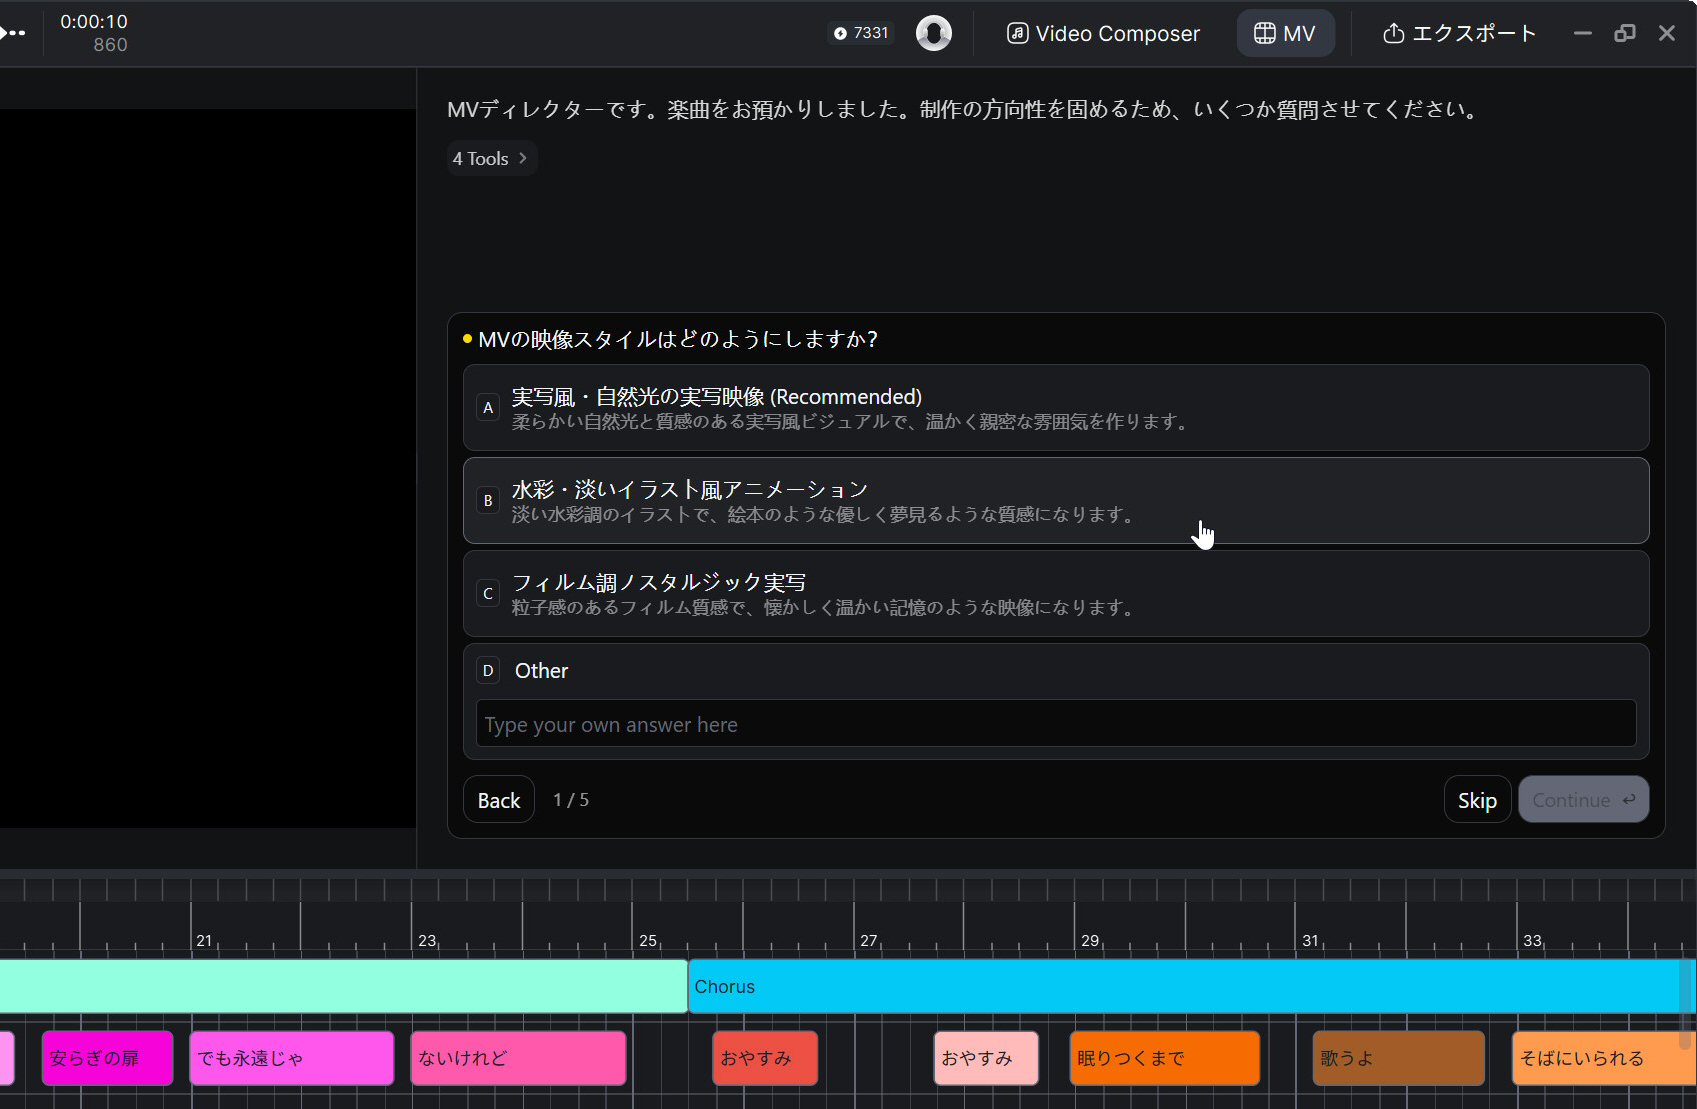The image size is (1697, 1109).
Task: Click the timeline ruler at bar 21
Action: [204, 940]
